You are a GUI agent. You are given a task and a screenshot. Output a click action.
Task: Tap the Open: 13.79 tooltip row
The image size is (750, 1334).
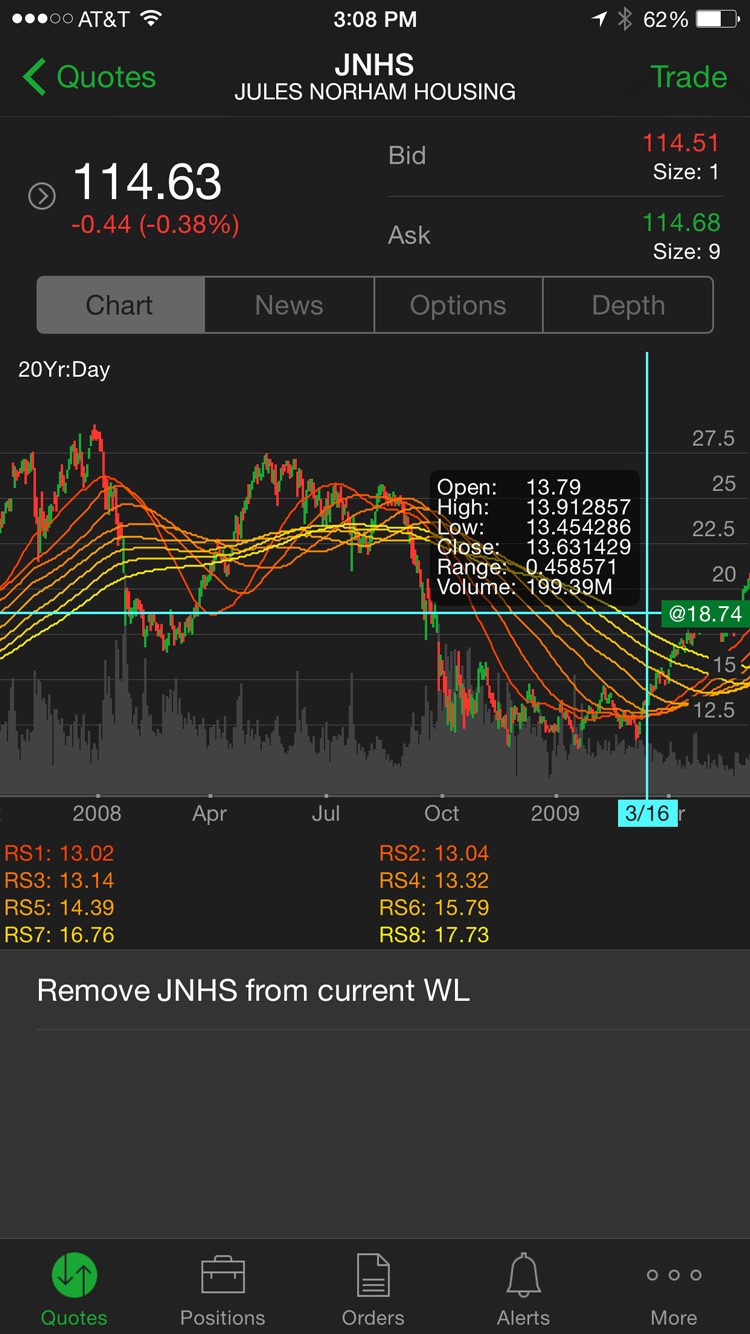(x=509, y=487)
